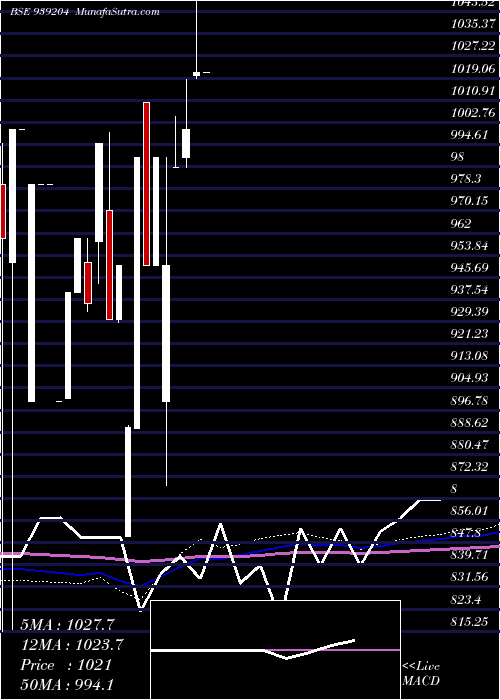
Task: Click the 880.47 price axis label
Action: coord(470,445)
